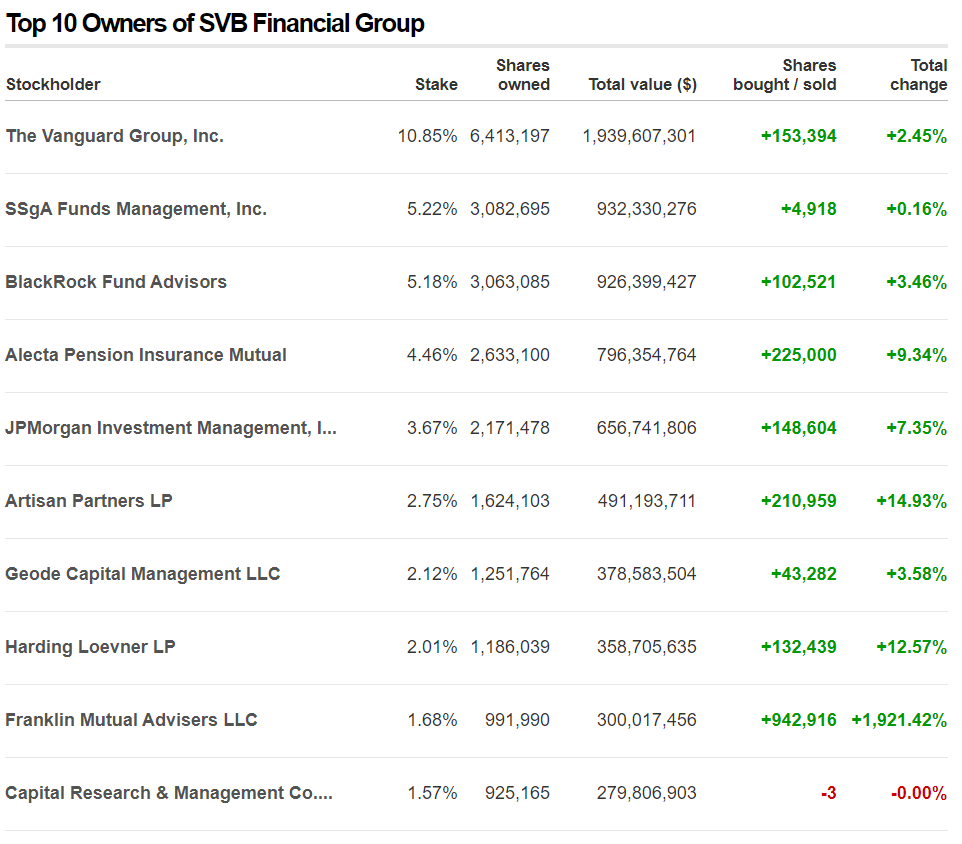Select total value 656,741,806
The height and width of the screenshot is (844, 962).
pyautogui.click(x=647, y=428)
